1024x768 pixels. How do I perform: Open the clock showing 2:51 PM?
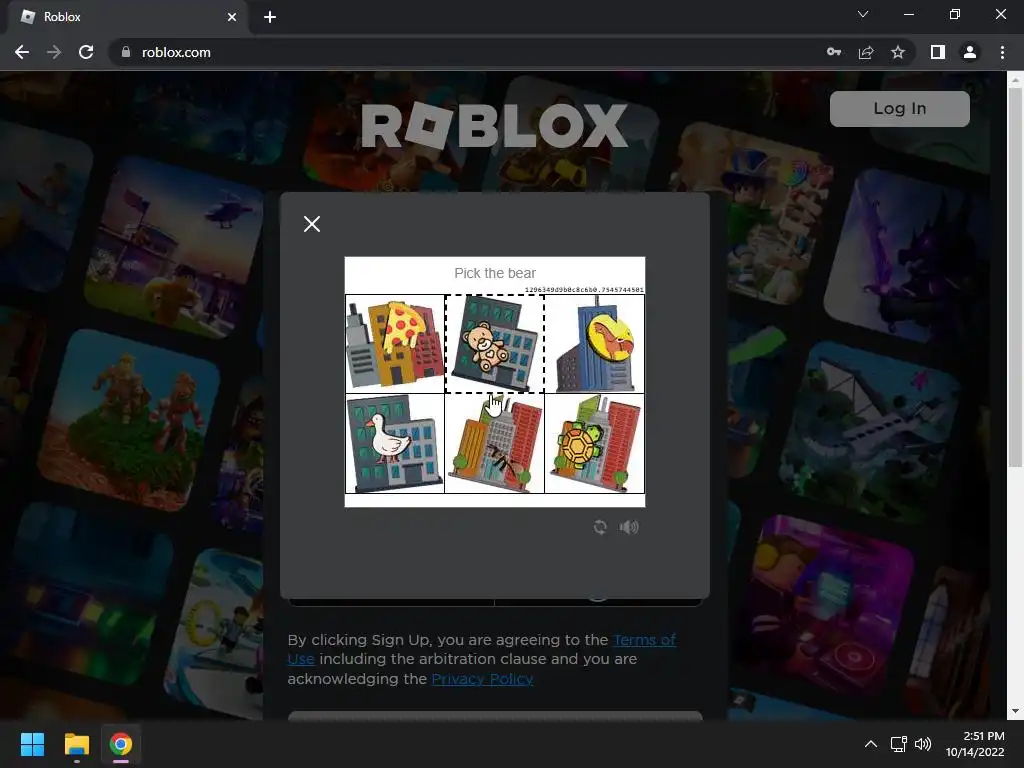click(975, 744)
